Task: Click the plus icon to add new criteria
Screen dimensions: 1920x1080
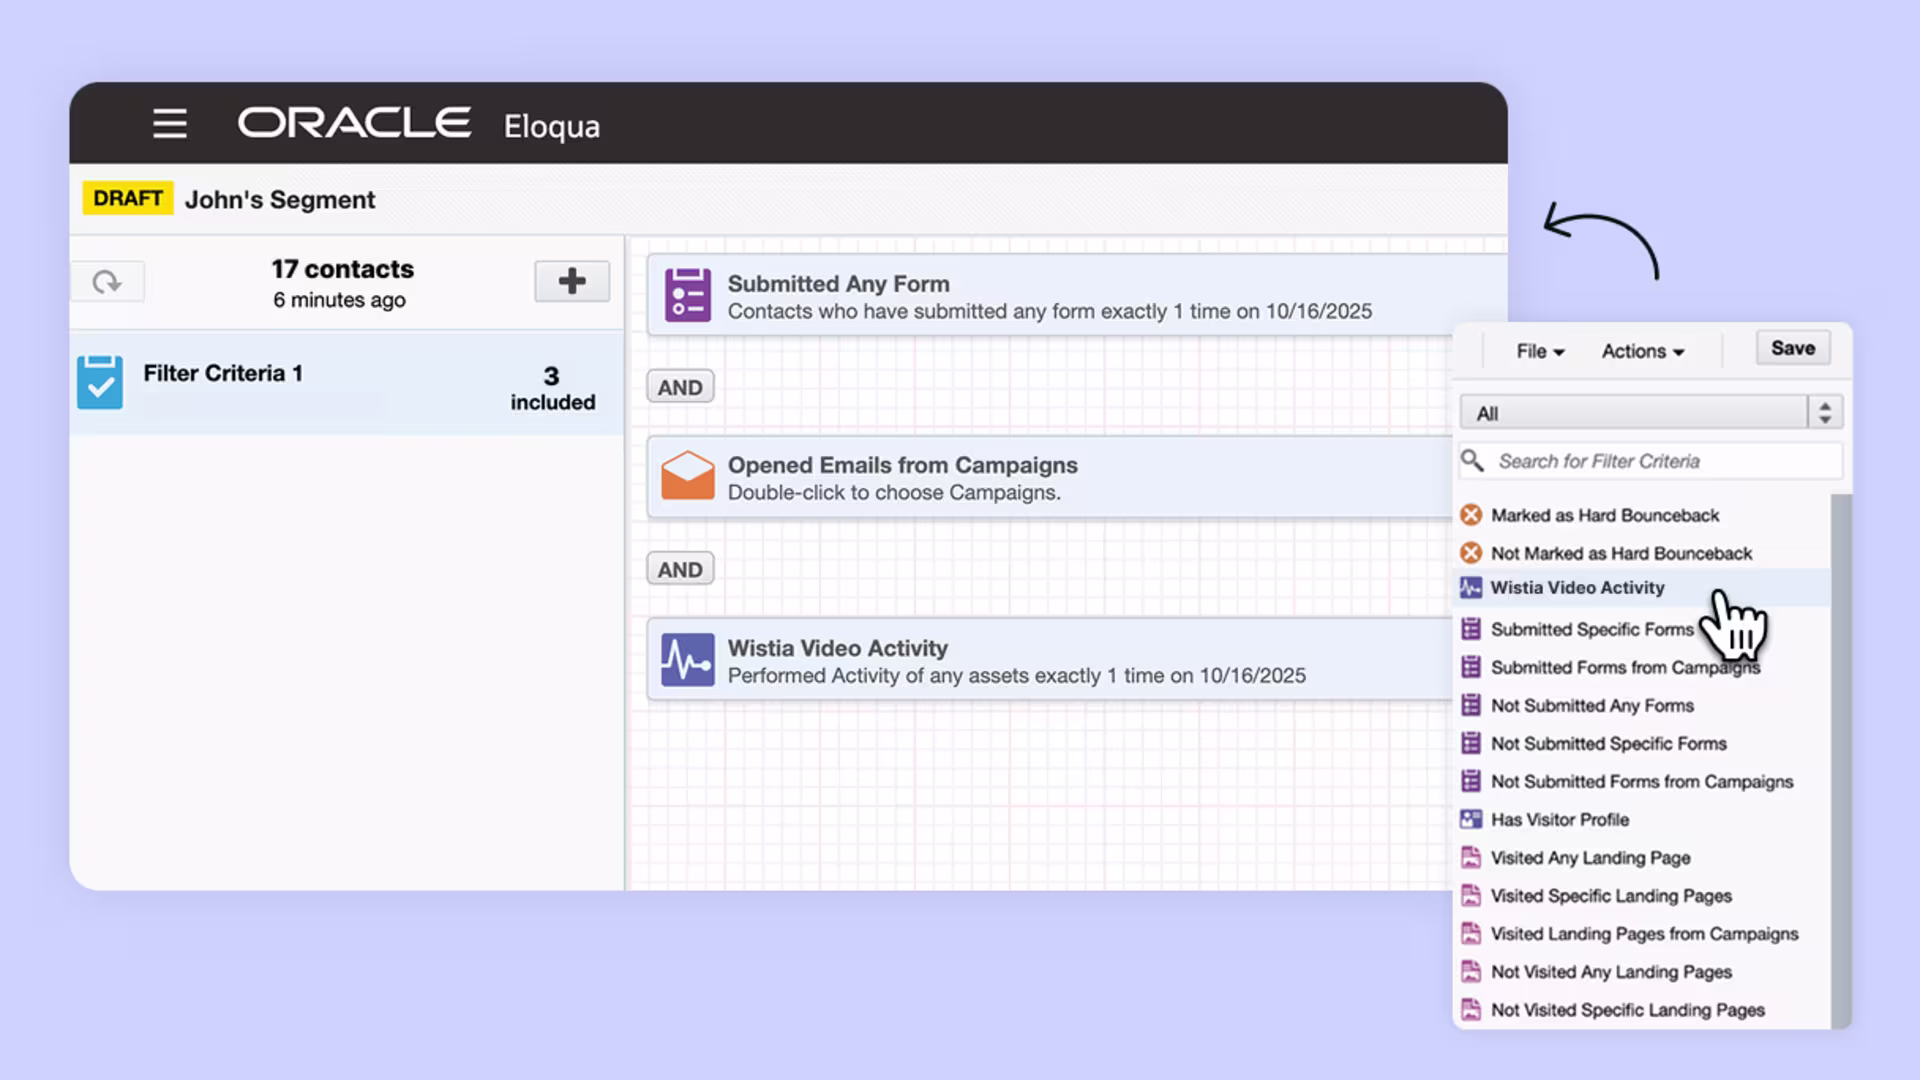Action: click(571, 281)
